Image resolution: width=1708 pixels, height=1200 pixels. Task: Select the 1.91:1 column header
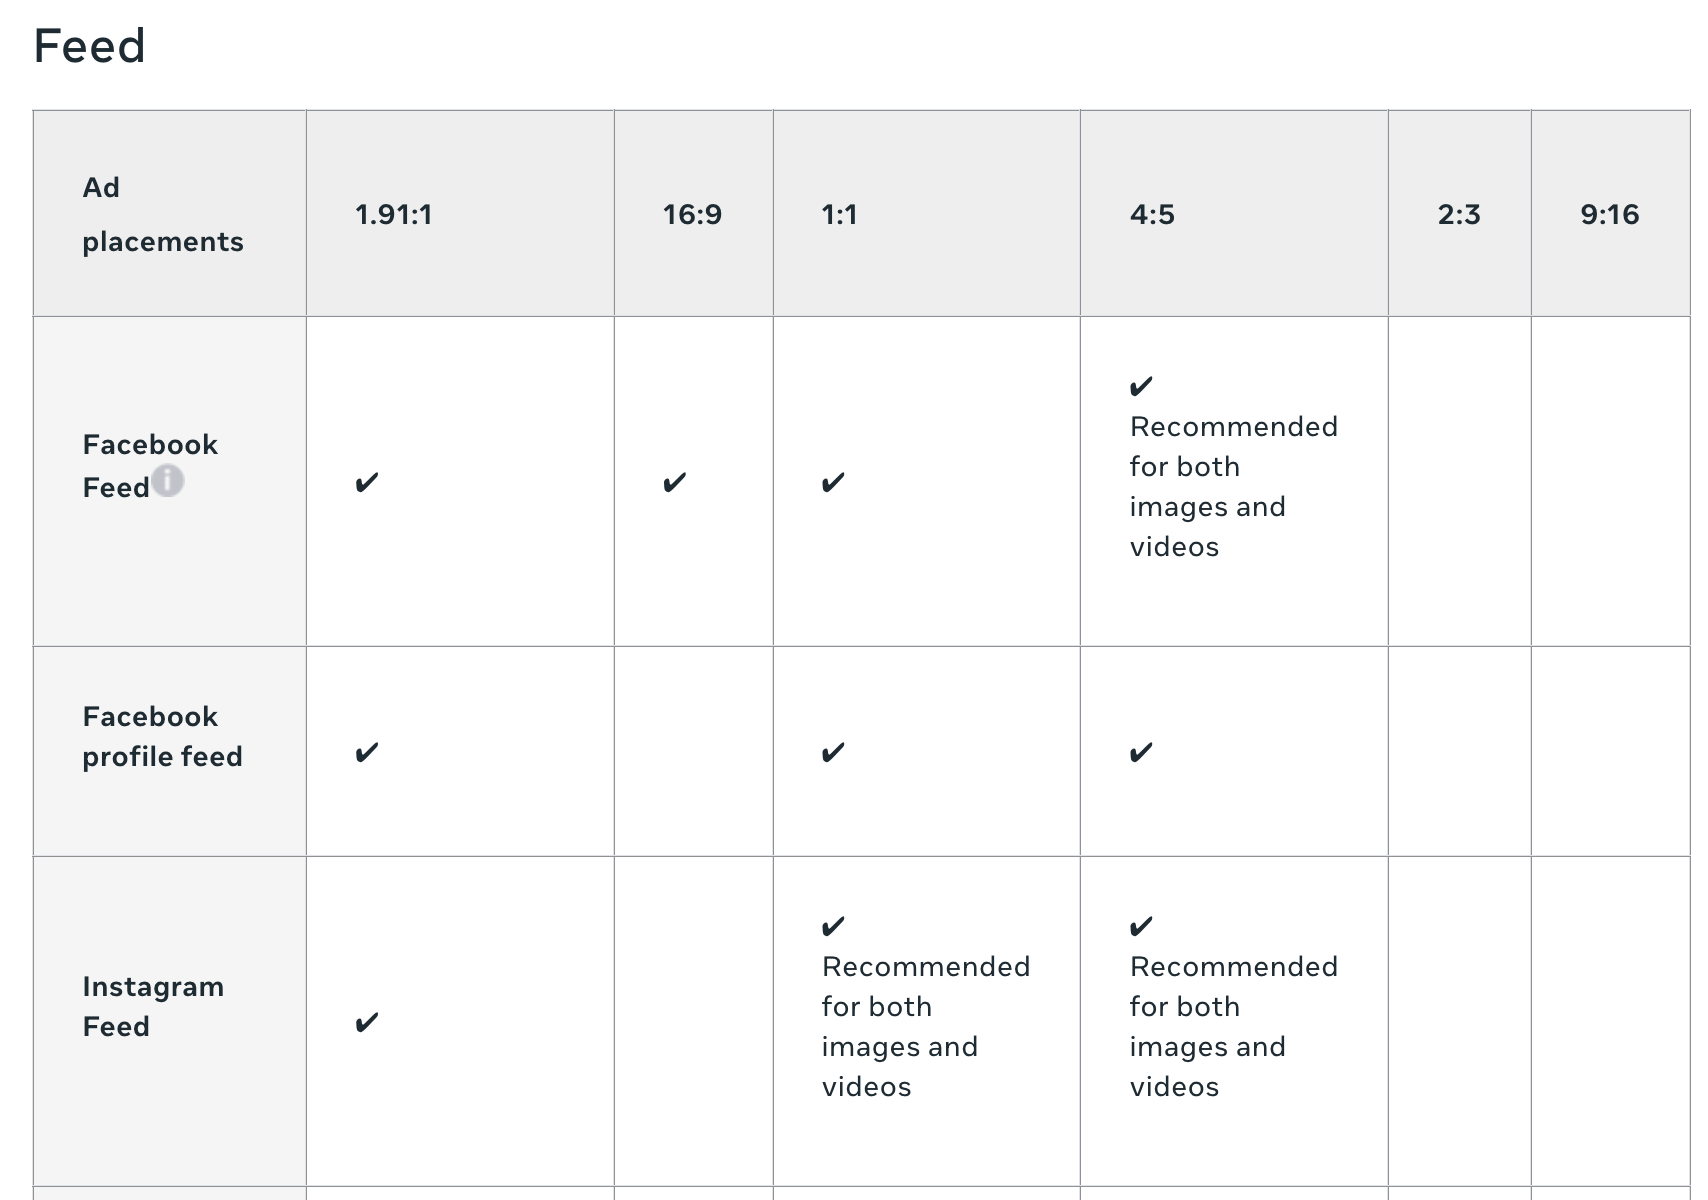coord(394,214)
